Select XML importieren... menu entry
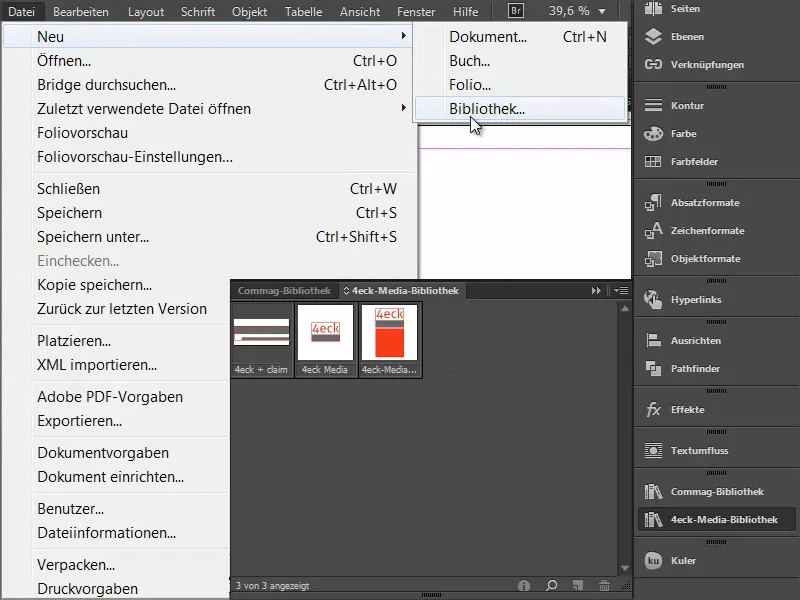800x600 pixels. pyautogui.click(x=117, y=365)
